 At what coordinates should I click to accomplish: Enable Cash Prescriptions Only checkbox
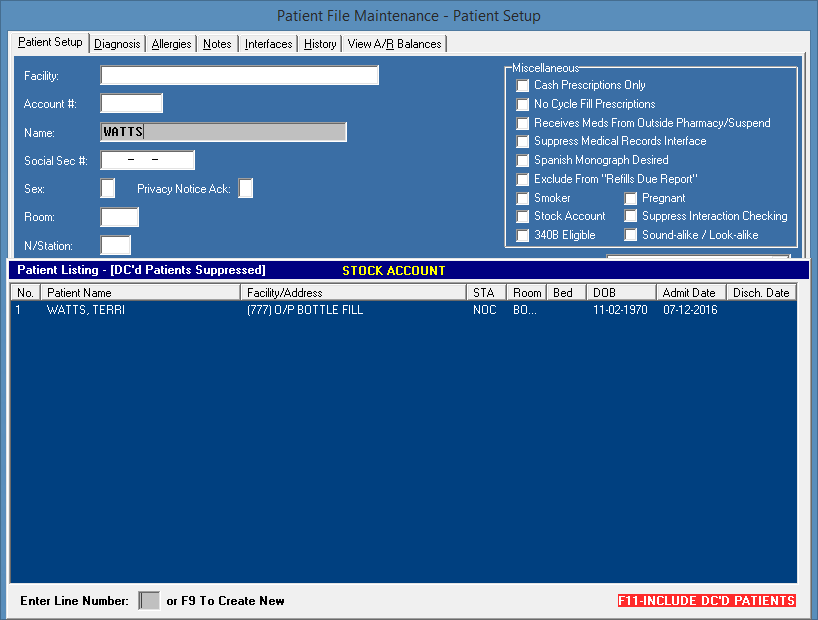[x=523, y=86]
